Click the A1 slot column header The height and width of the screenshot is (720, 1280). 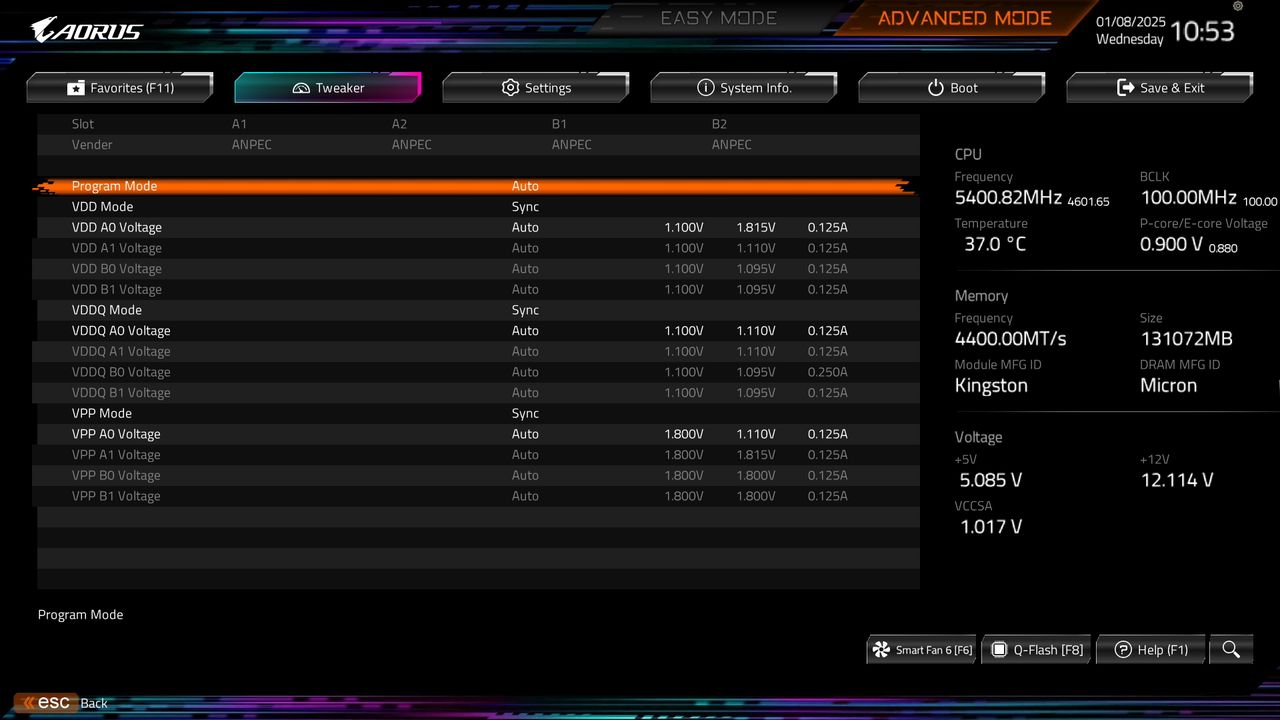[x=239, y=124]
